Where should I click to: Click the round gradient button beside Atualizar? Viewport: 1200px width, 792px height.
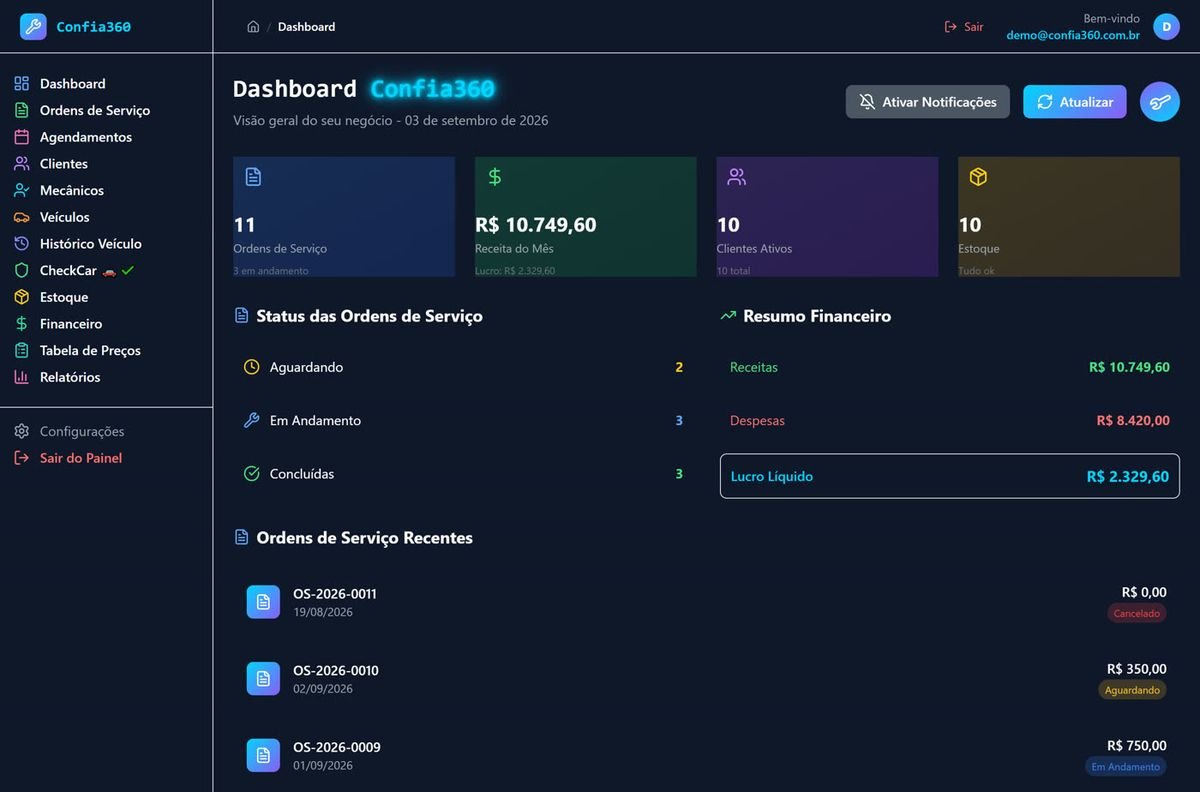pyautogui.click(x=1160, y=102)
